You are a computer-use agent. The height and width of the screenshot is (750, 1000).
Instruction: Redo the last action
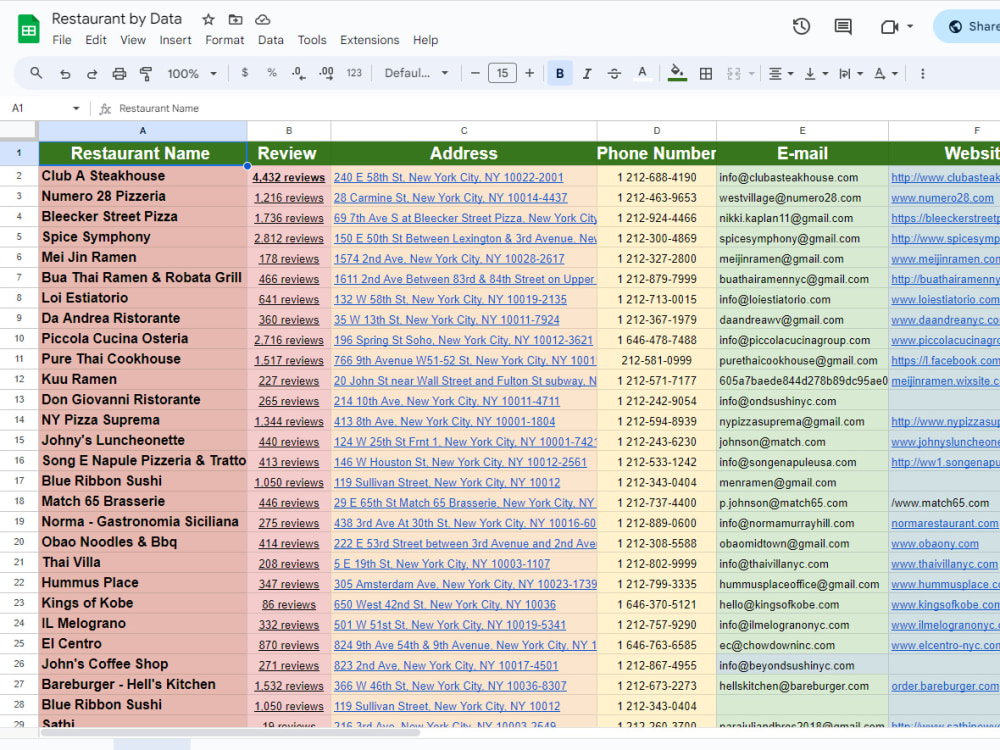92,74
